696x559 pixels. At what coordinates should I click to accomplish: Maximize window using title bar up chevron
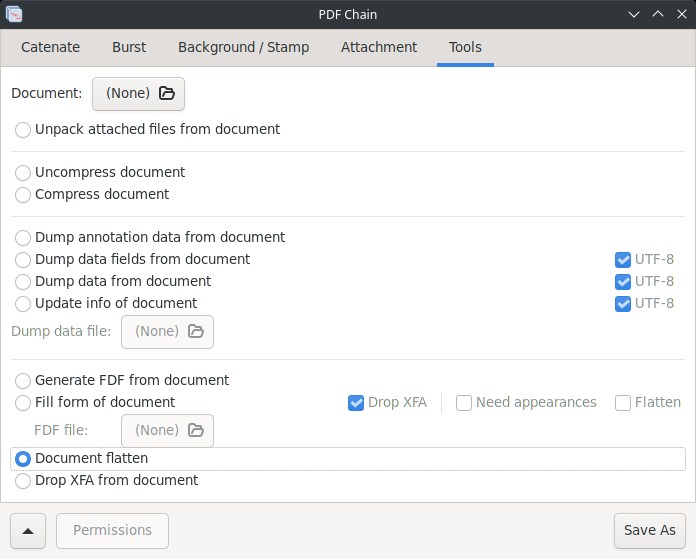658,14
